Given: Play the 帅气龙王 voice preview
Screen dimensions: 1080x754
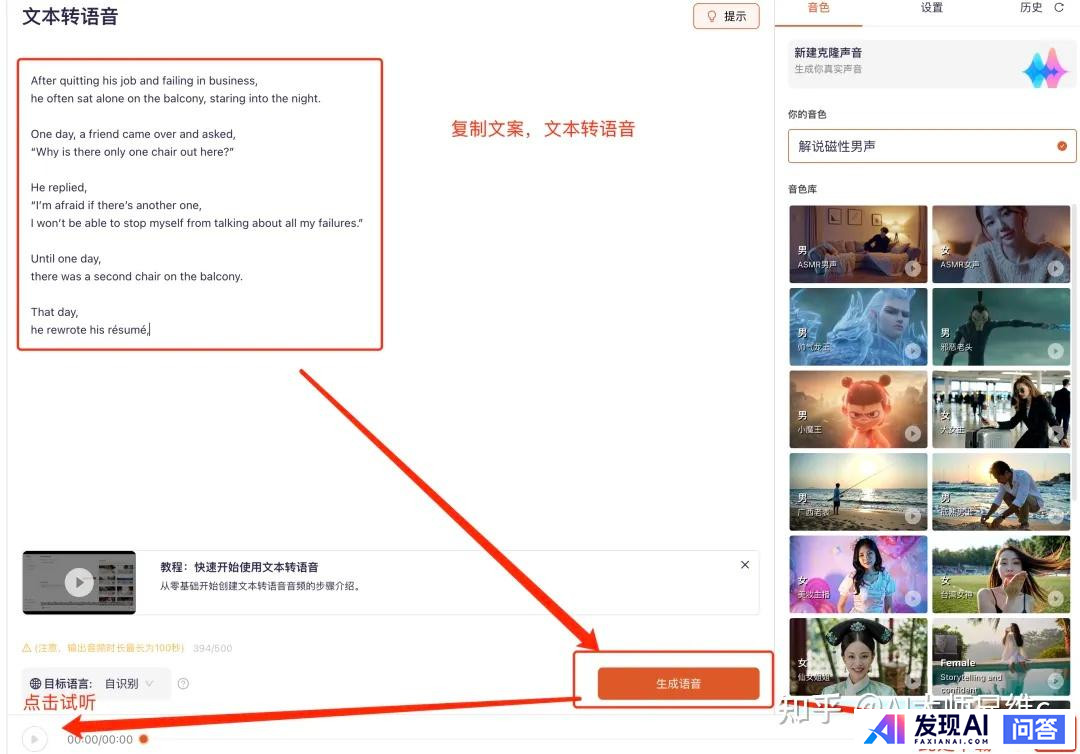Looking at the screenshot, I should coord(912,351).
